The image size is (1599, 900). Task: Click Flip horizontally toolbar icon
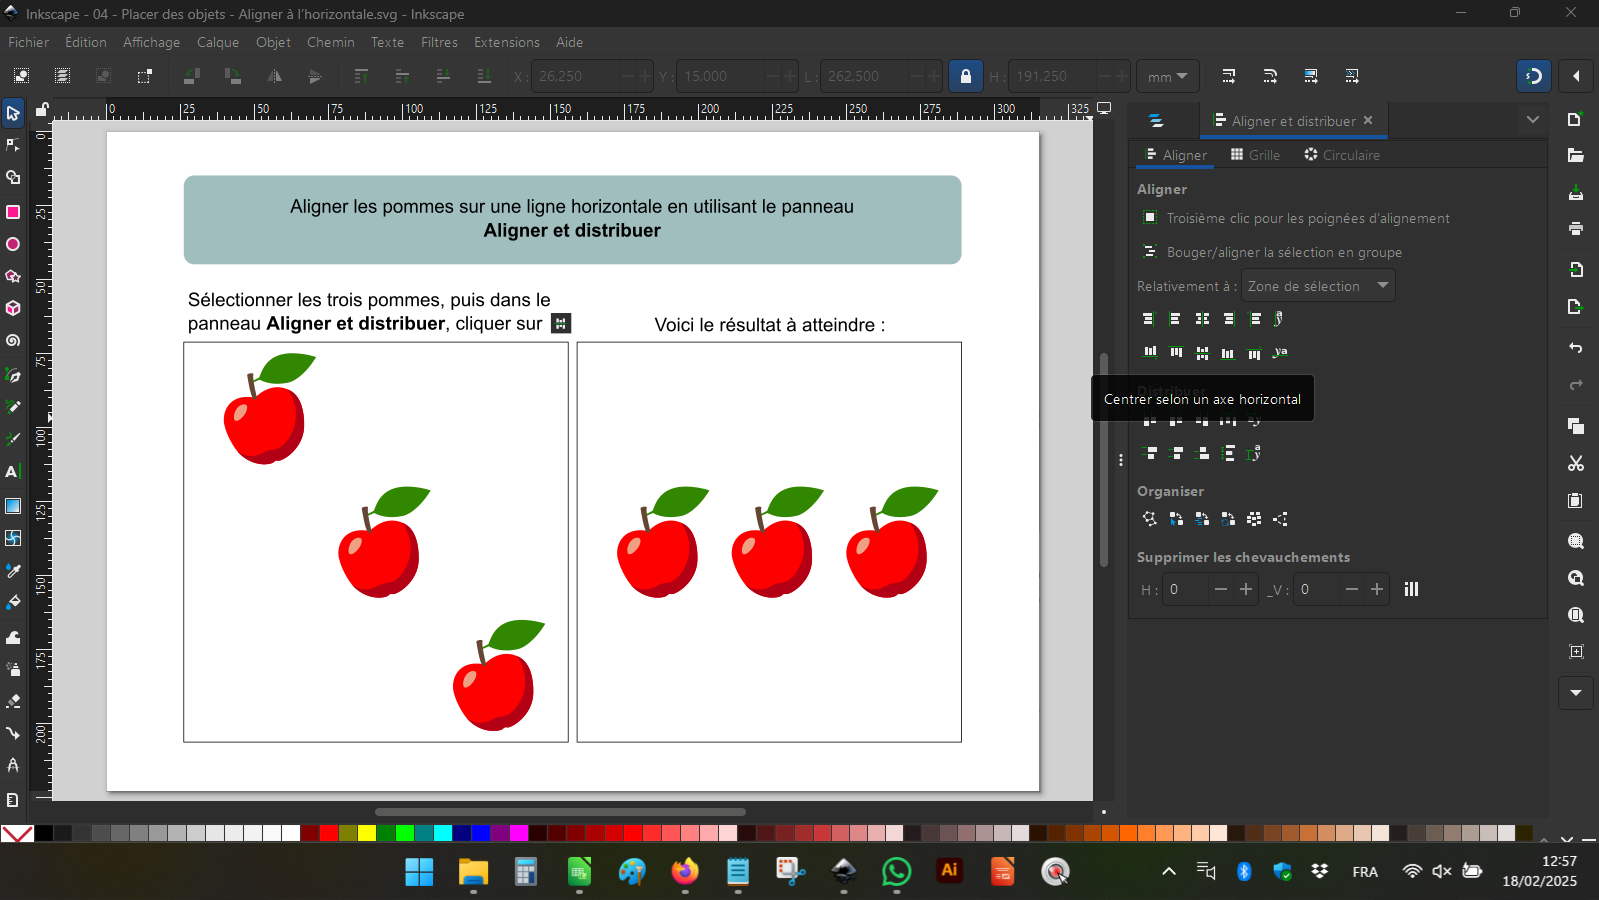[274, 76]
